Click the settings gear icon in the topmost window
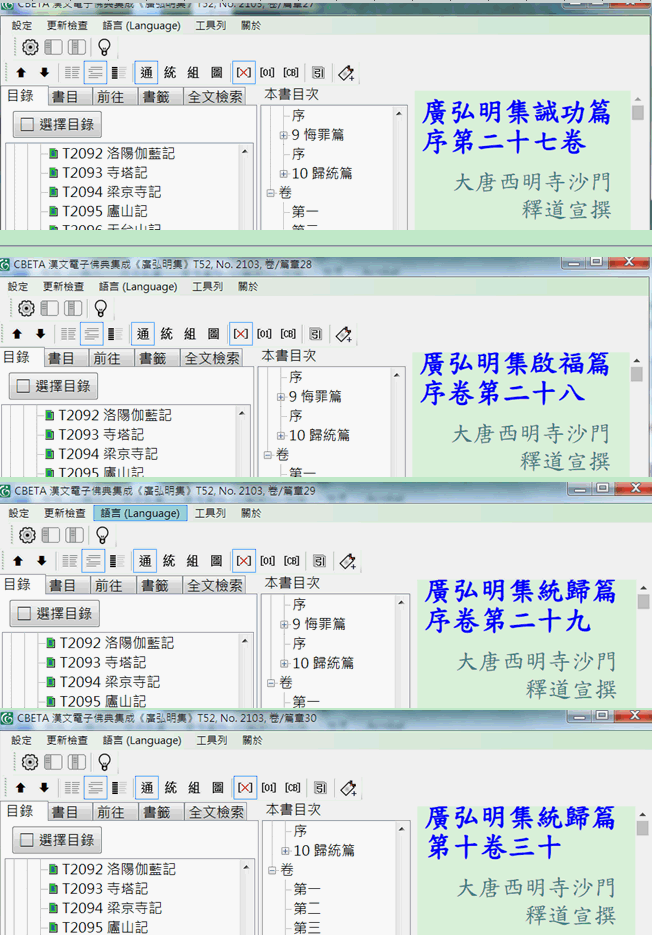This screenshot has height=935, width=652. click(x=30, y=47)
